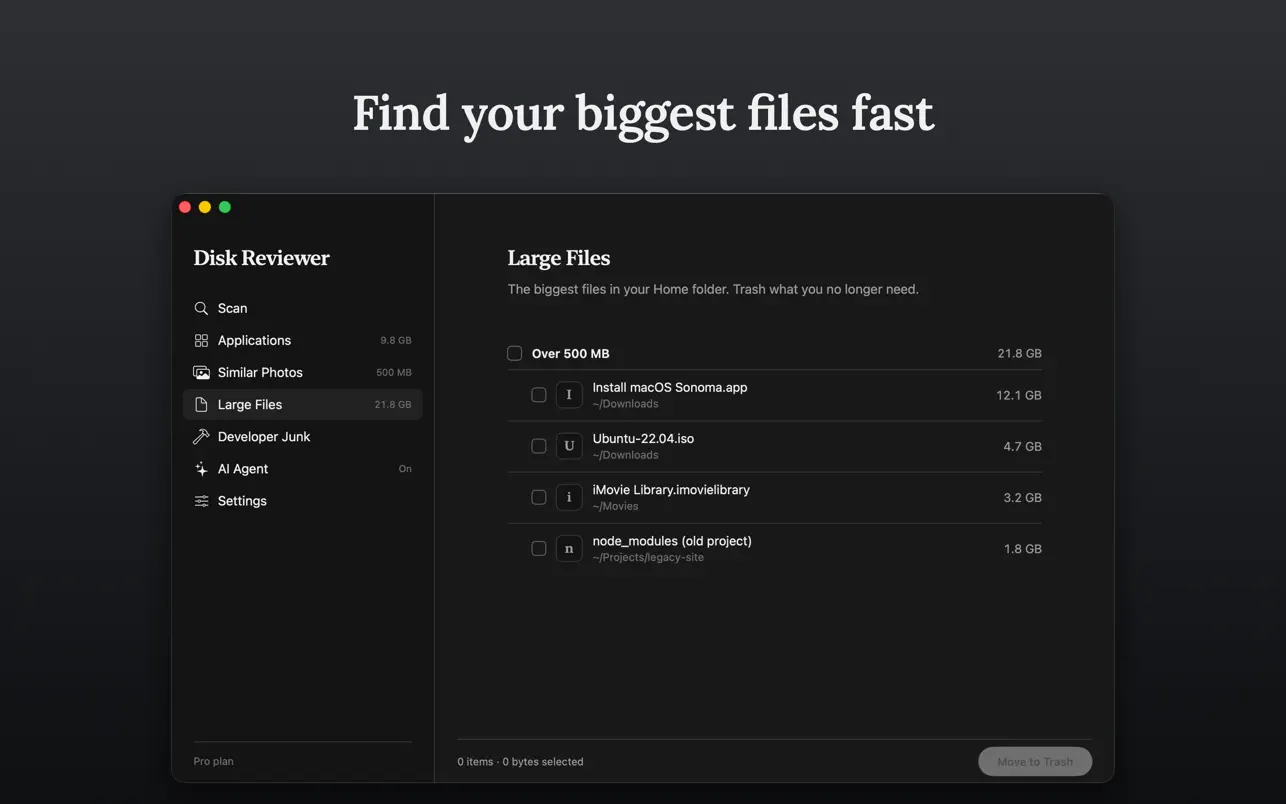Open Similar Photos section
This screenshot has width=1286, height=804.
[x=302, y=372]
